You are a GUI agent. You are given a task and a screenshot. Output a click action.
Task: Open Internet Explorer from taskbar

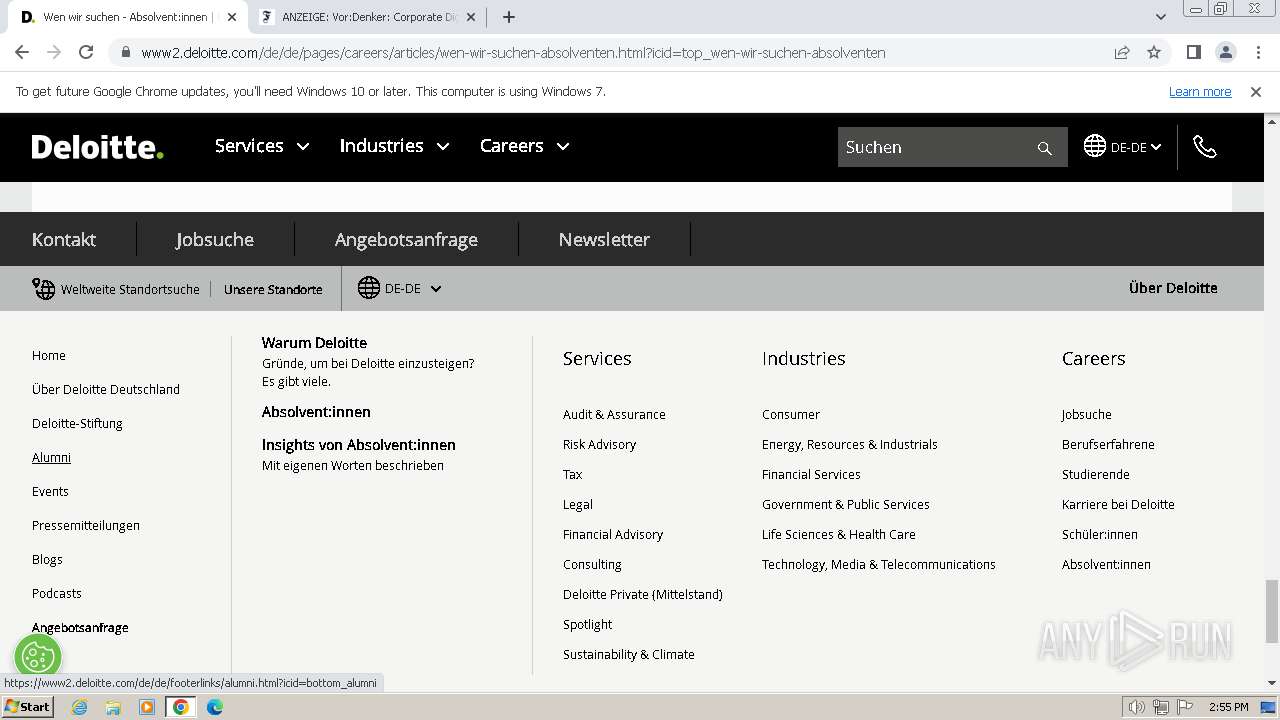(x=79, y=707)
